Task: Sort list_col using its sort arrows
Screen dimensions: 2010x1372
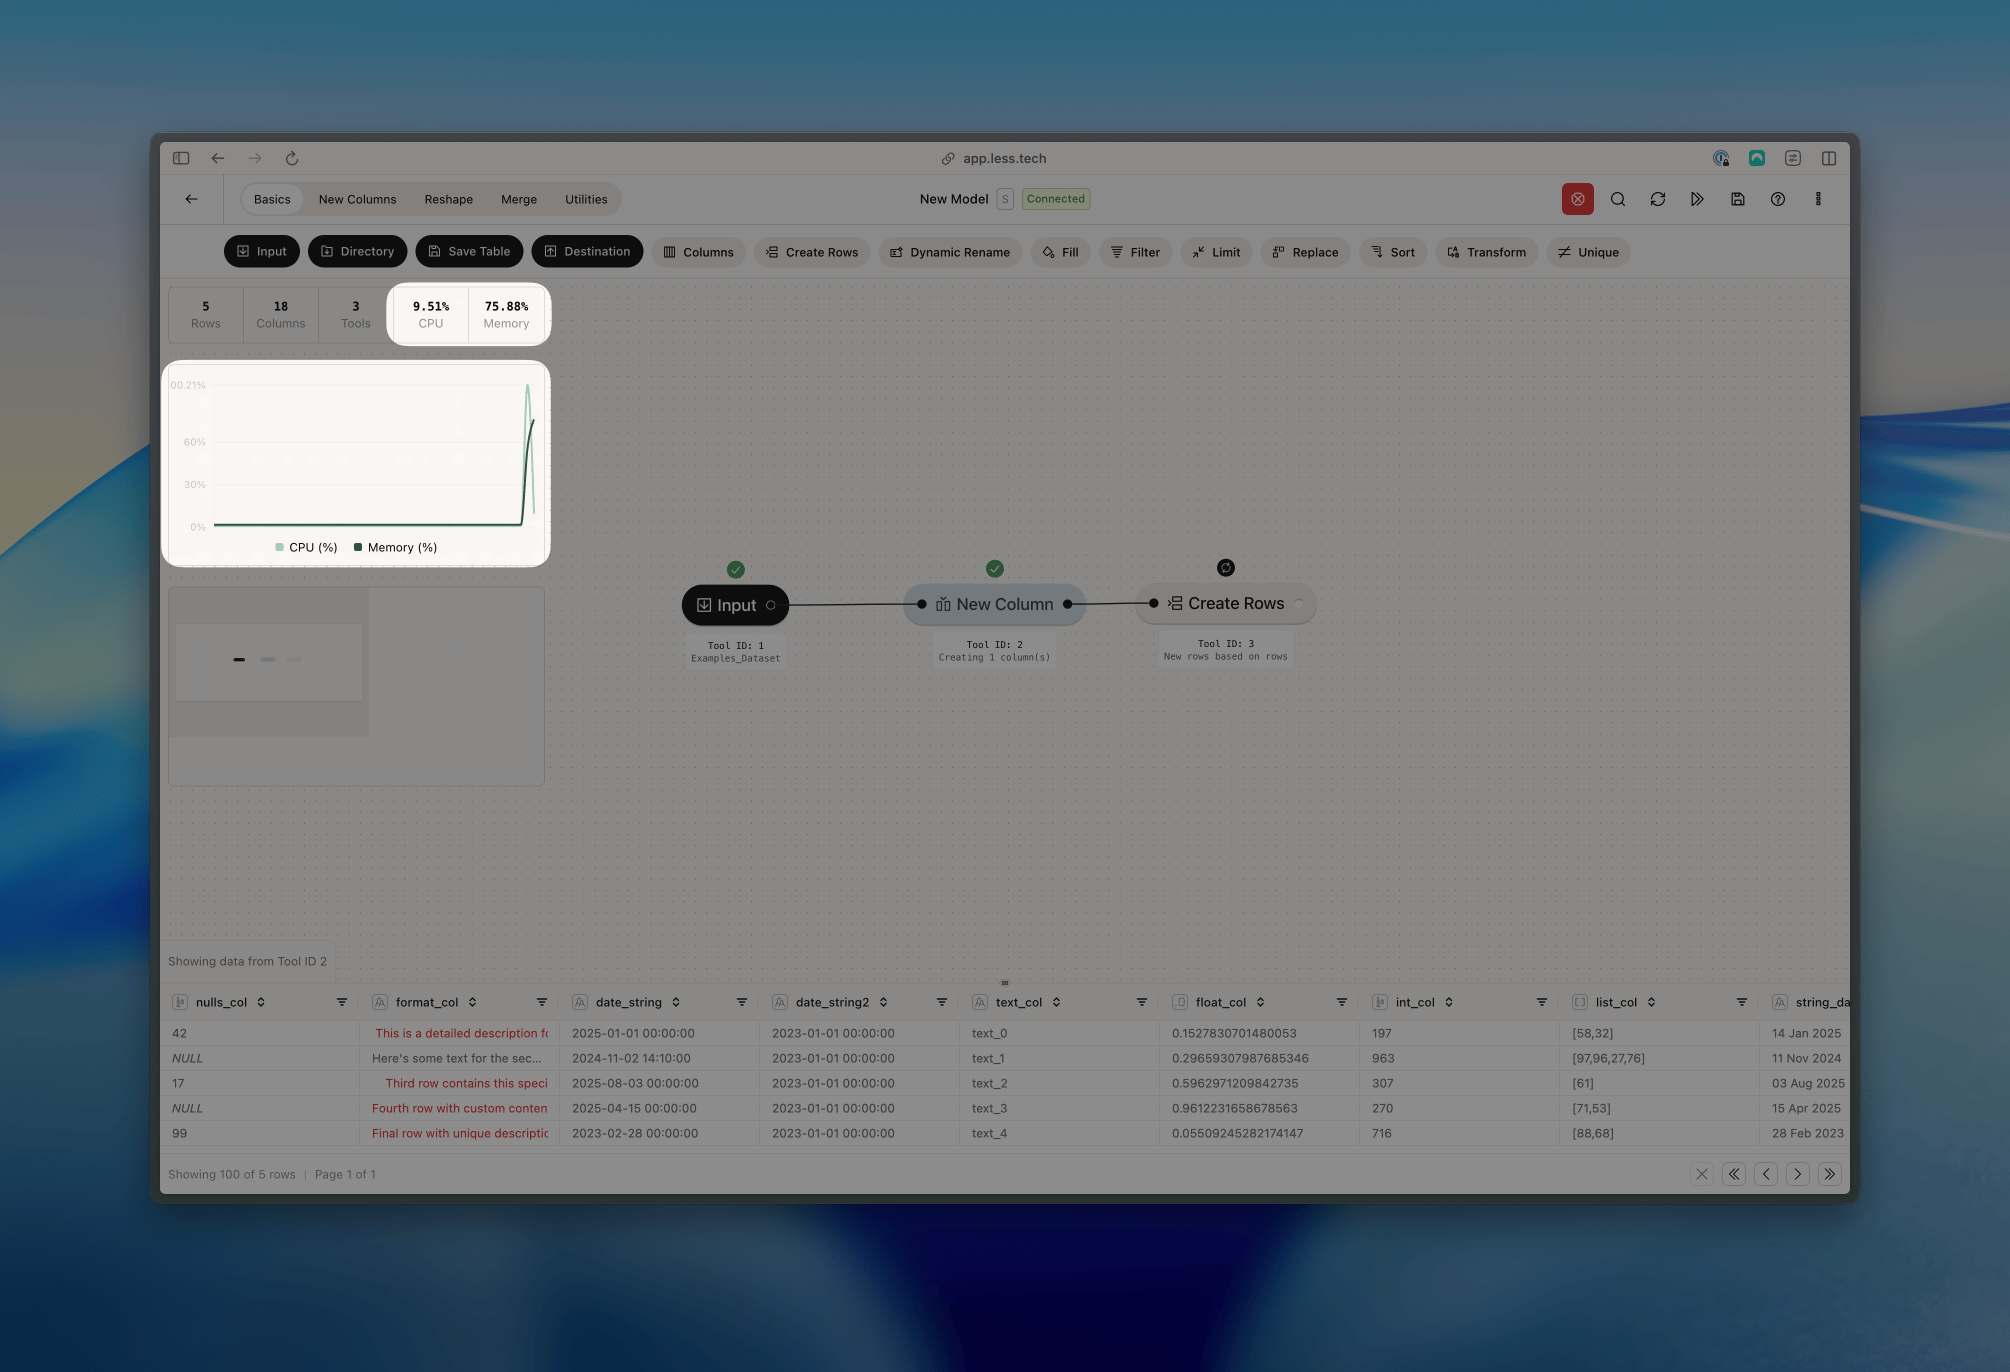Action: [x=1651, y=1002]
